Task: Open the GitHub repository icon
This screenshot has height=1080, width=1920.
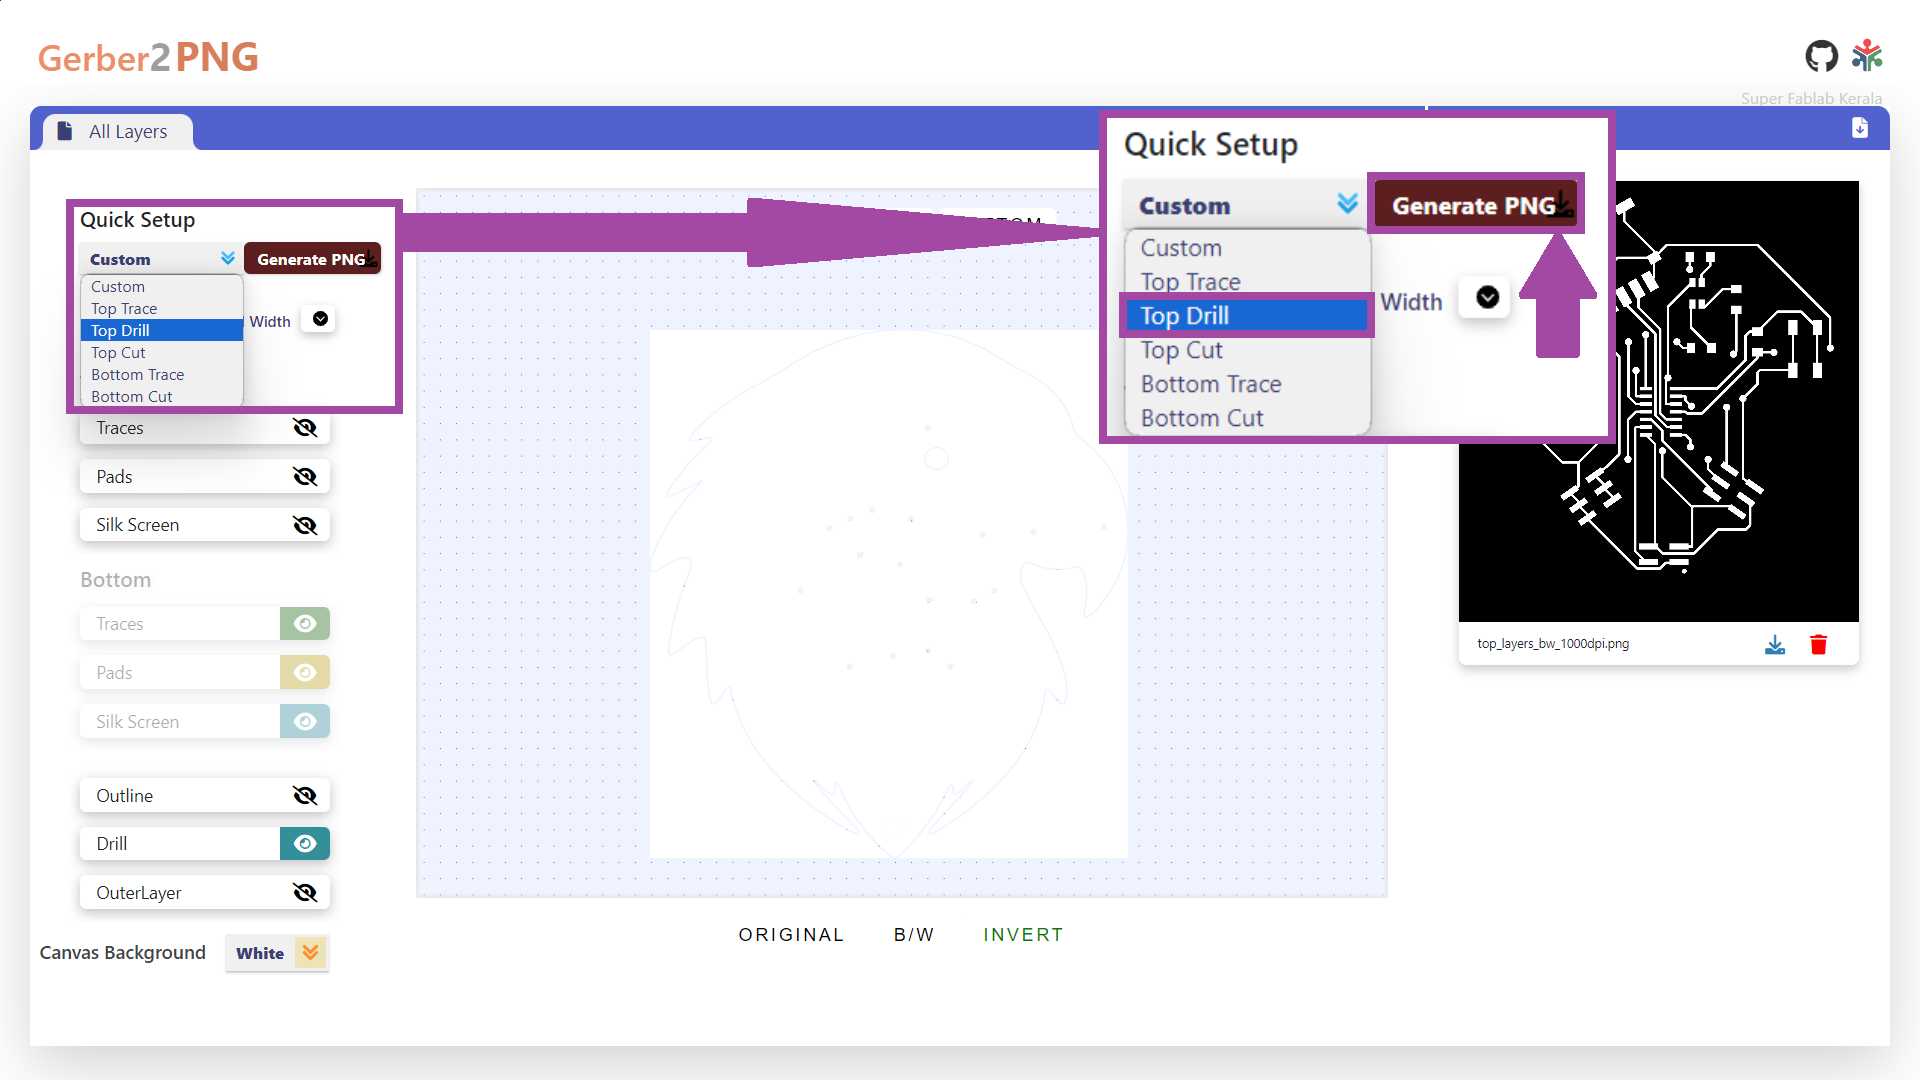Action: tap(1821, 57)
